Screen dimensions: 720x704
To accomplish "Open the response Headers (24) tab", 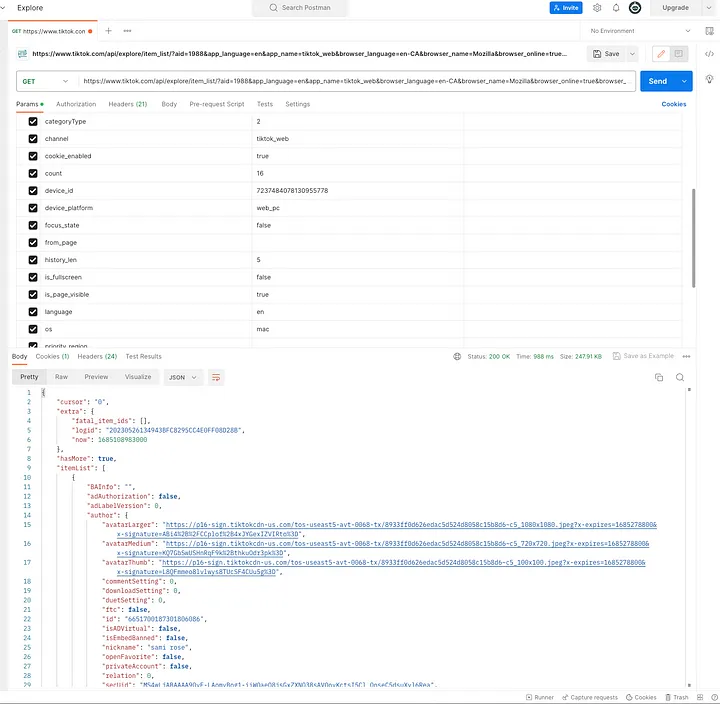I will point(97,356).
